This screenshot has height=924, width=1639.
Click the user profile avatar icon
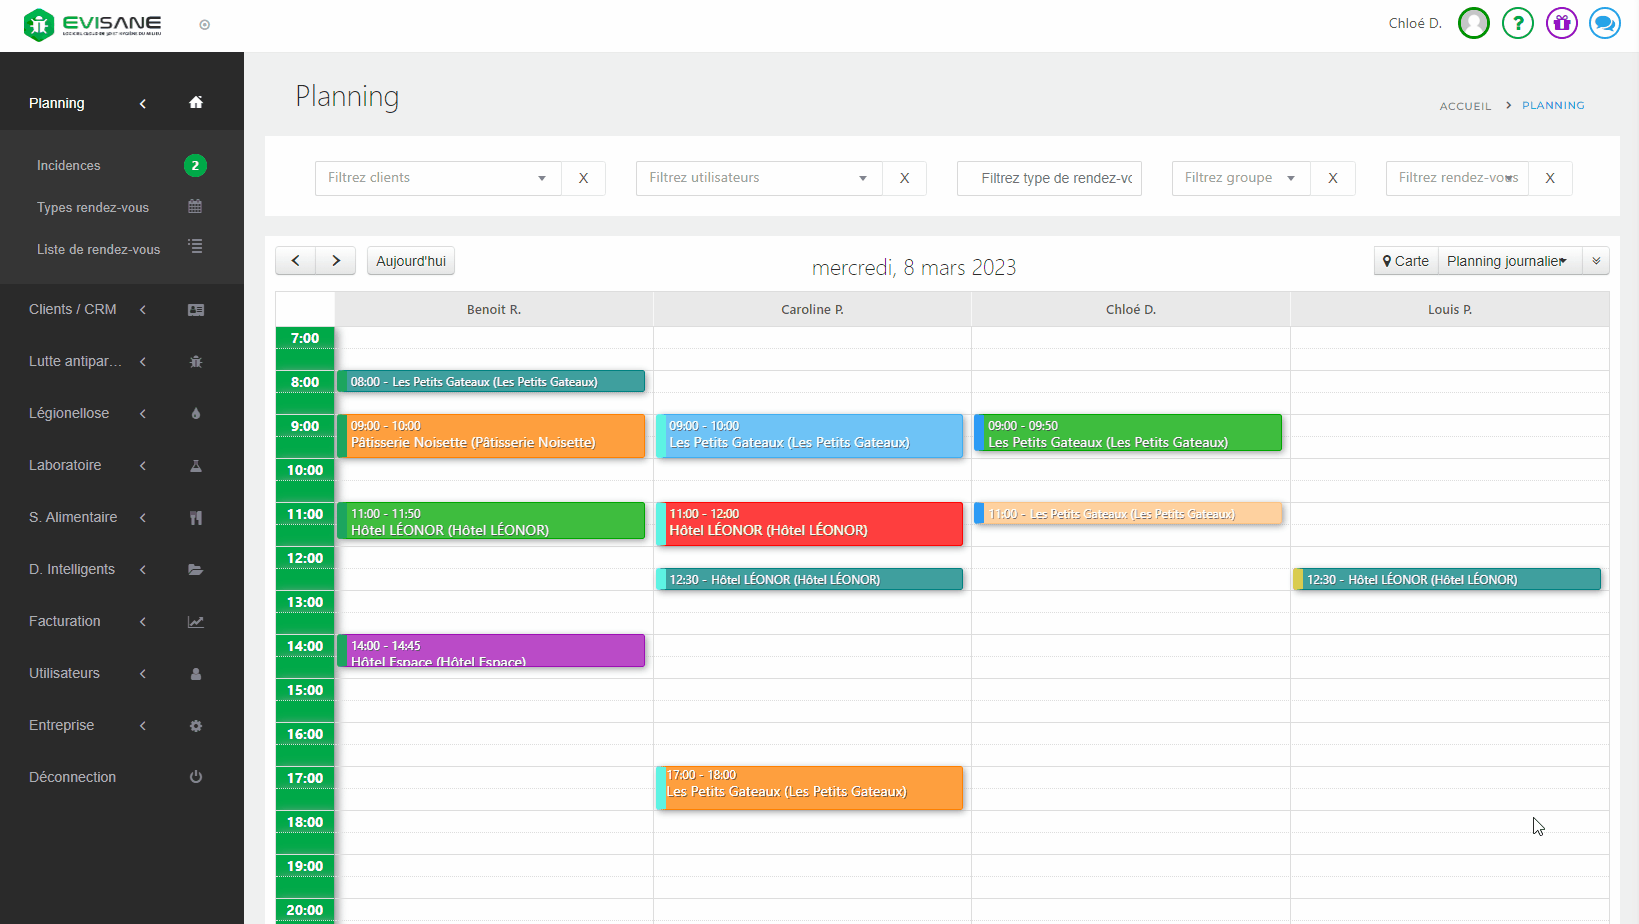(x=1473, y=23)
